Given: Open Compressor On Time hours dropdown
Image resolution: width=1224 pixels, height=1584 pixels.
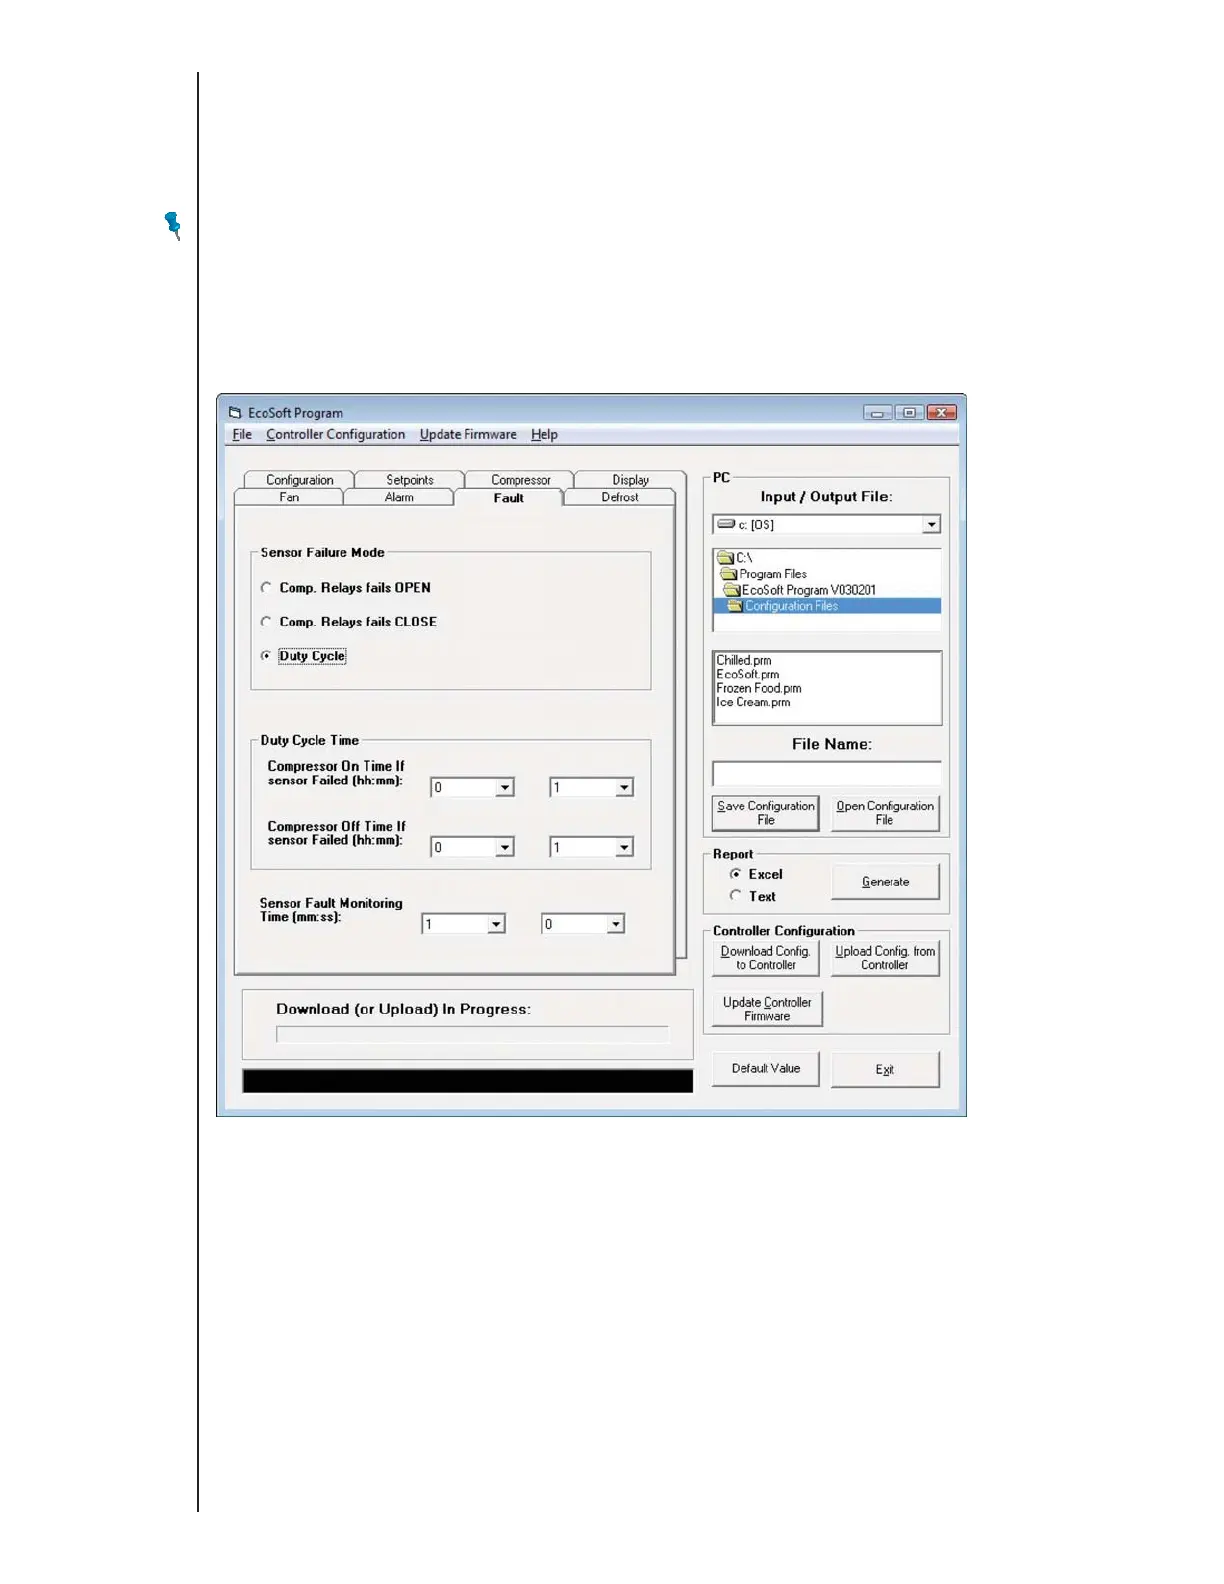Looking at the screenshot, I should tap(505, 788).
